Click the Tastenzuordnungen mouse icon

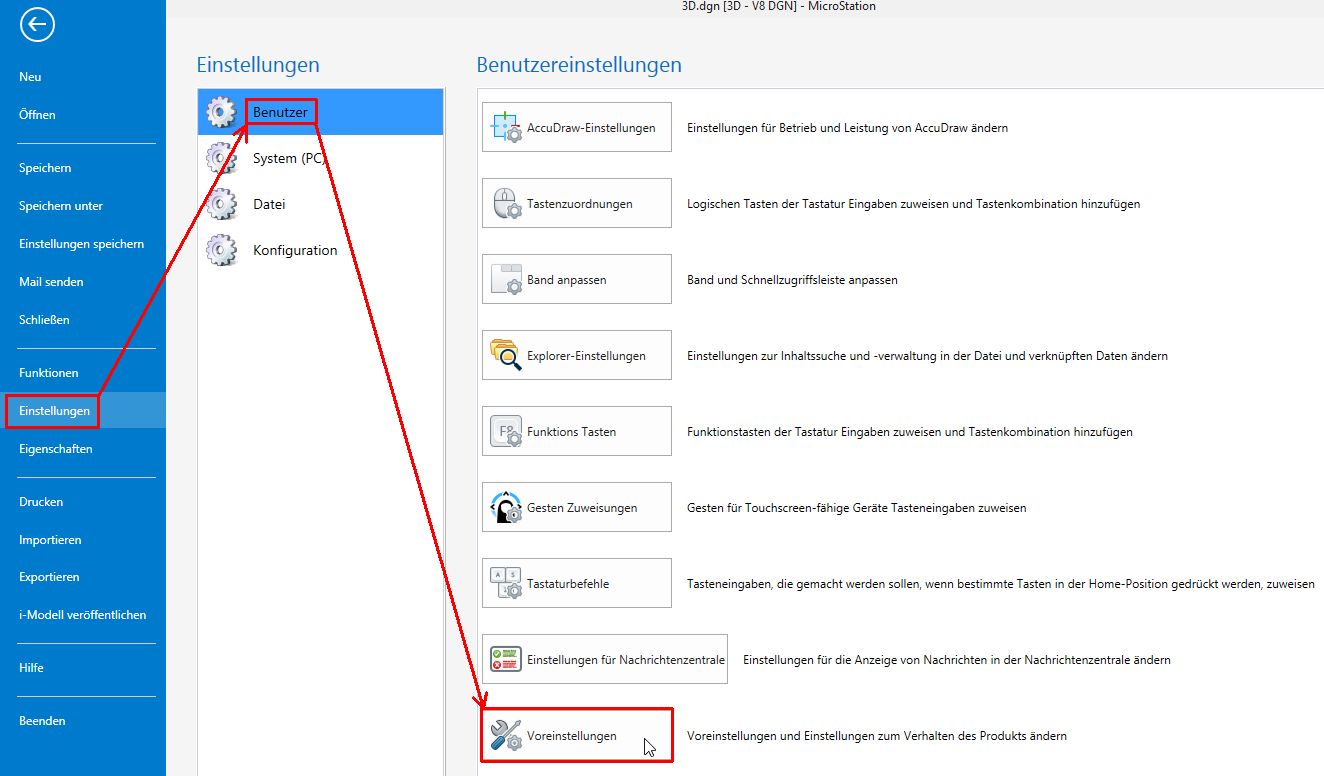click(x=506, y=204)
